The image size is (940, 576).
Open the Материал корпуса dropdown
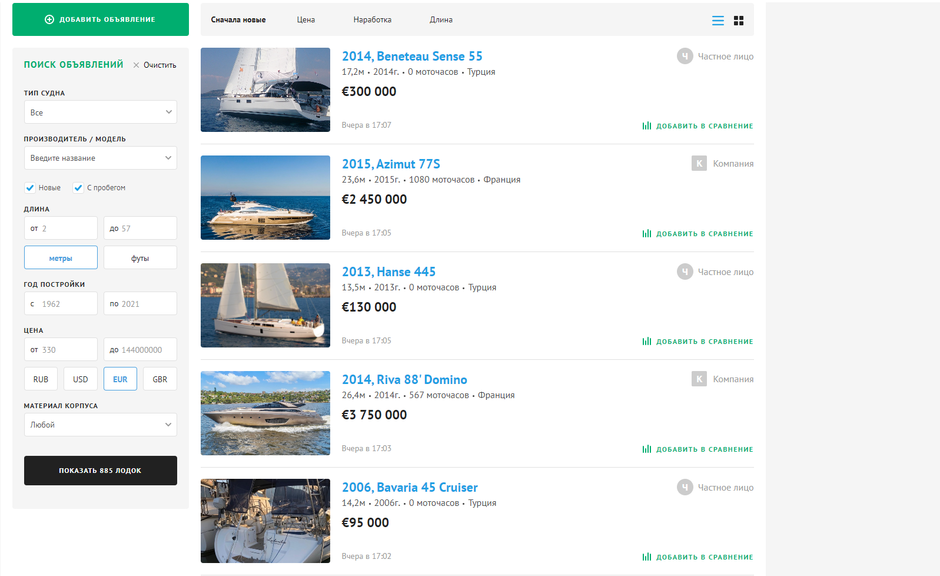(x=100, y=425)
